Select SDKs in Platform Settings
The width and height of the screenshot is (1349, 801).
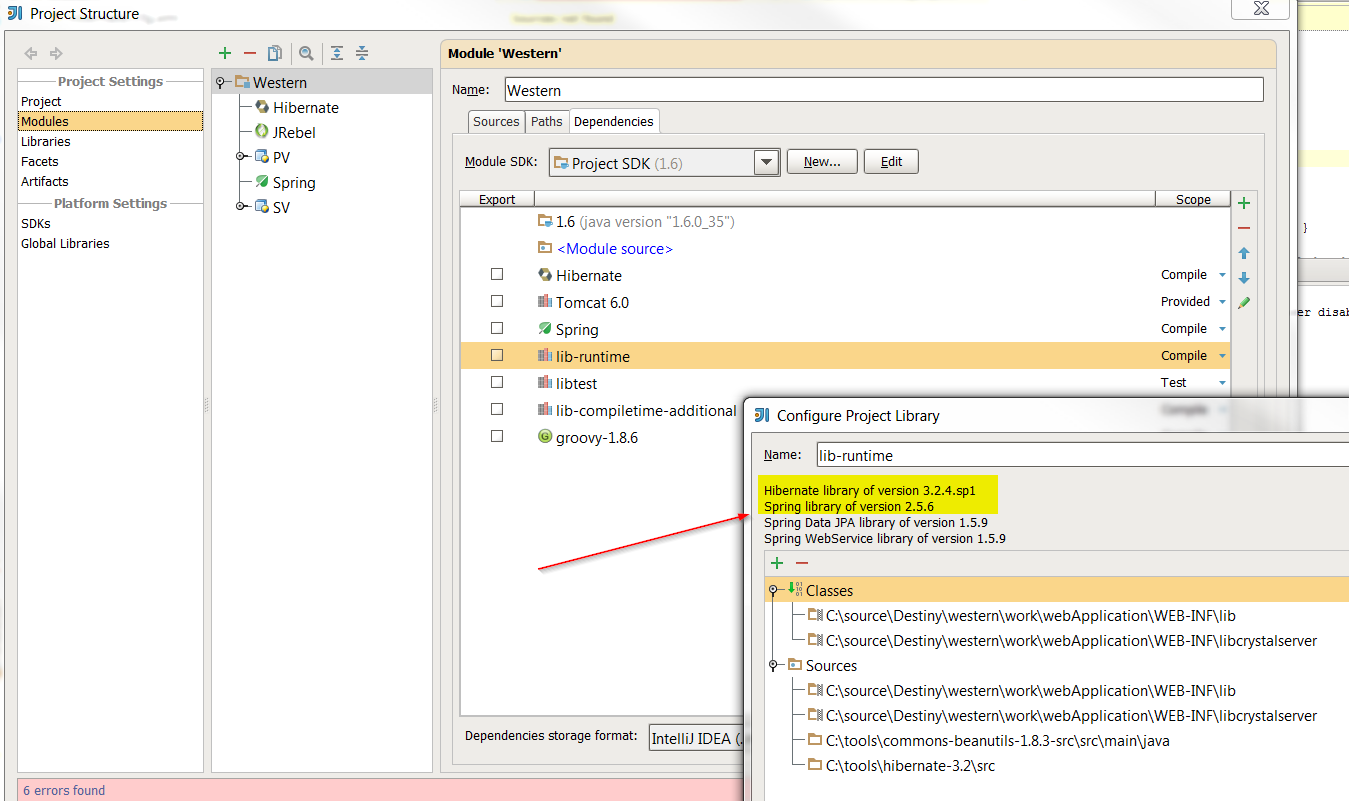coord(36,223)
